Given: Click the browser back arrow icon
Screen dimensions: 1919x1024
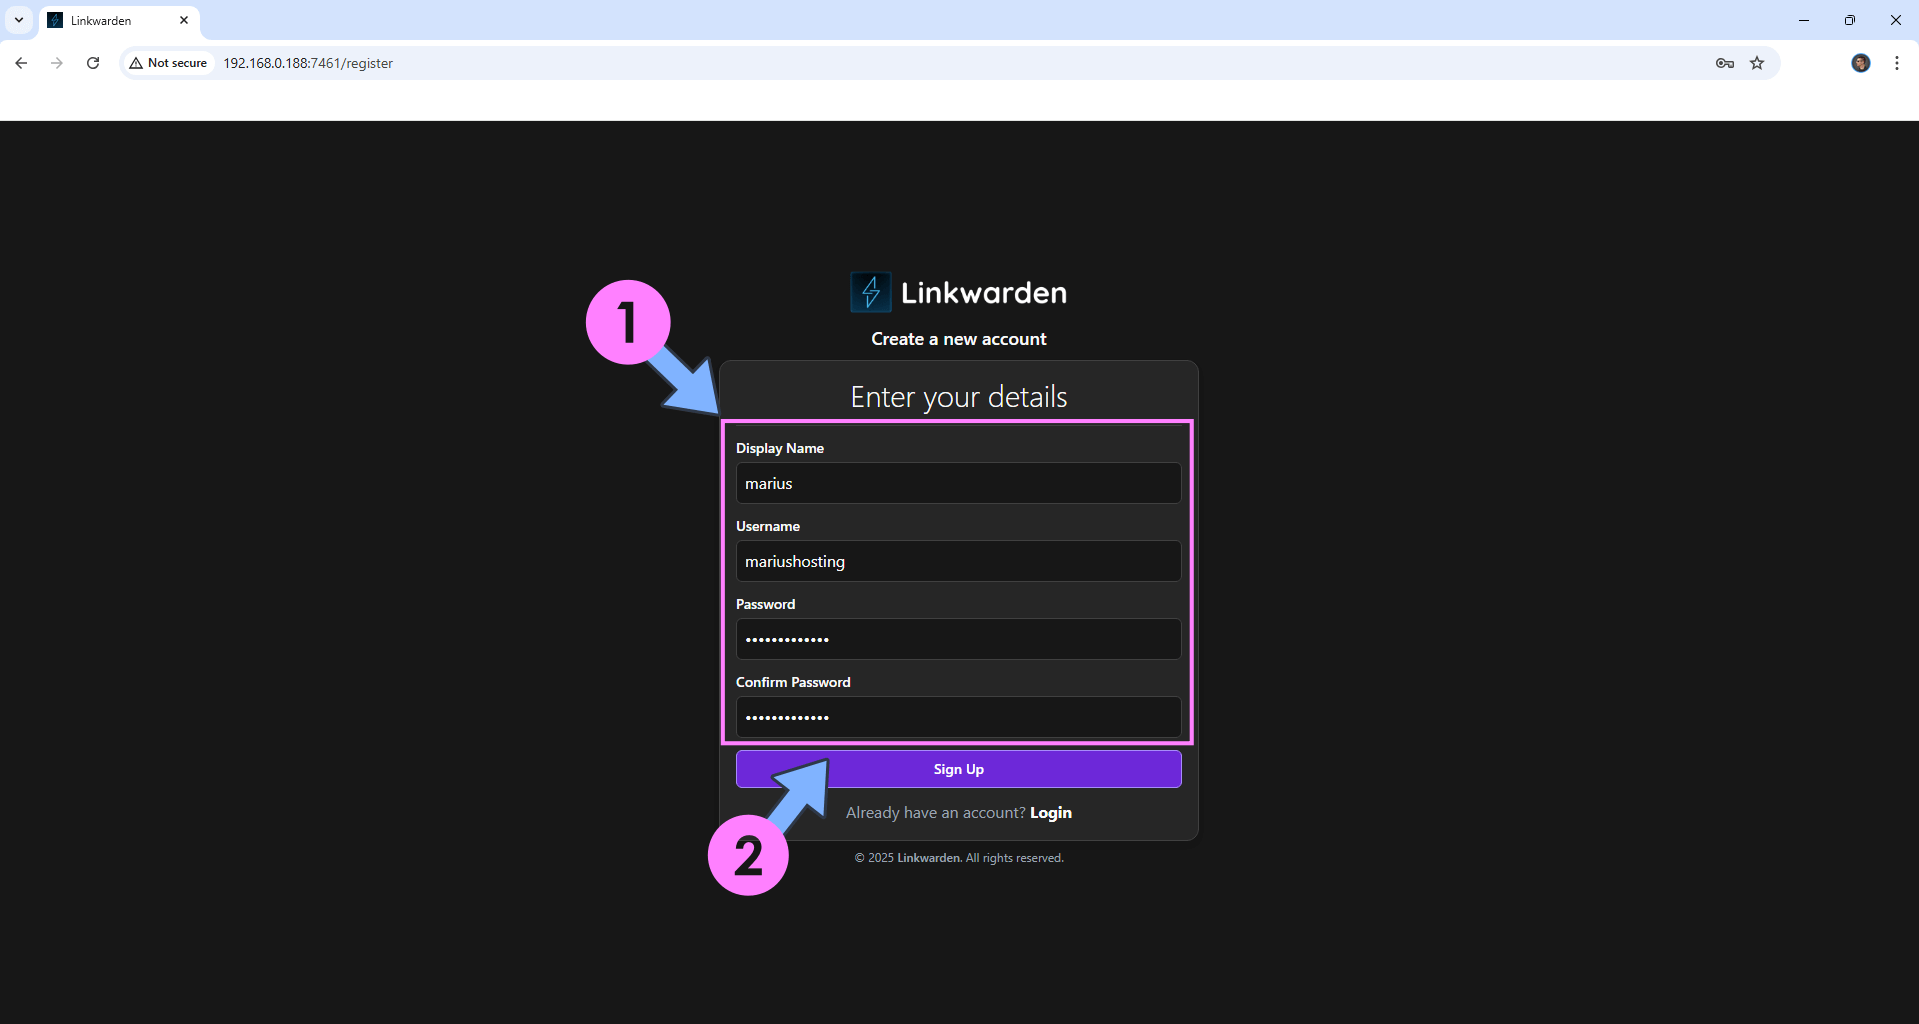Looking at the screenshot, I should (x=21, y=63).
